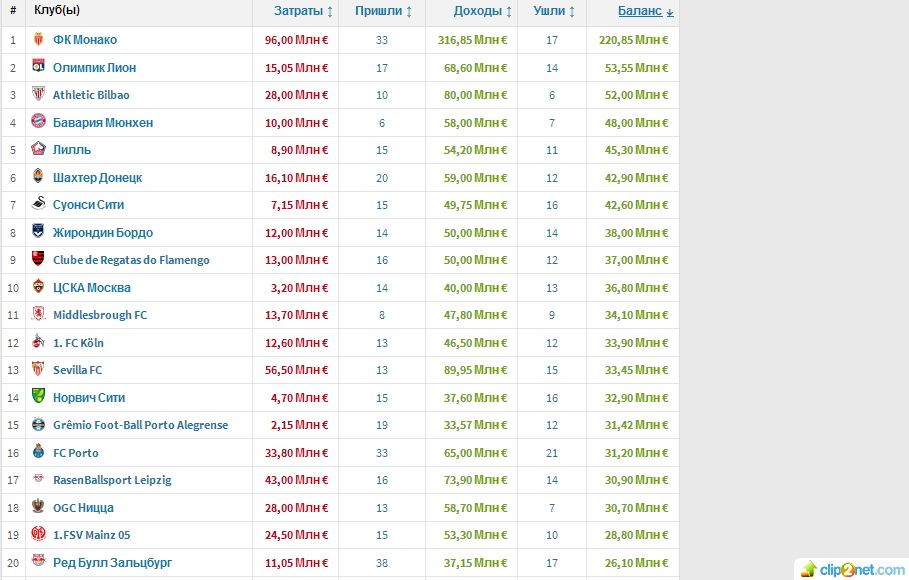The image size is (909, 580).
Task: Click Salzburg's 38 arrivals count
Action: pos(381,563)
